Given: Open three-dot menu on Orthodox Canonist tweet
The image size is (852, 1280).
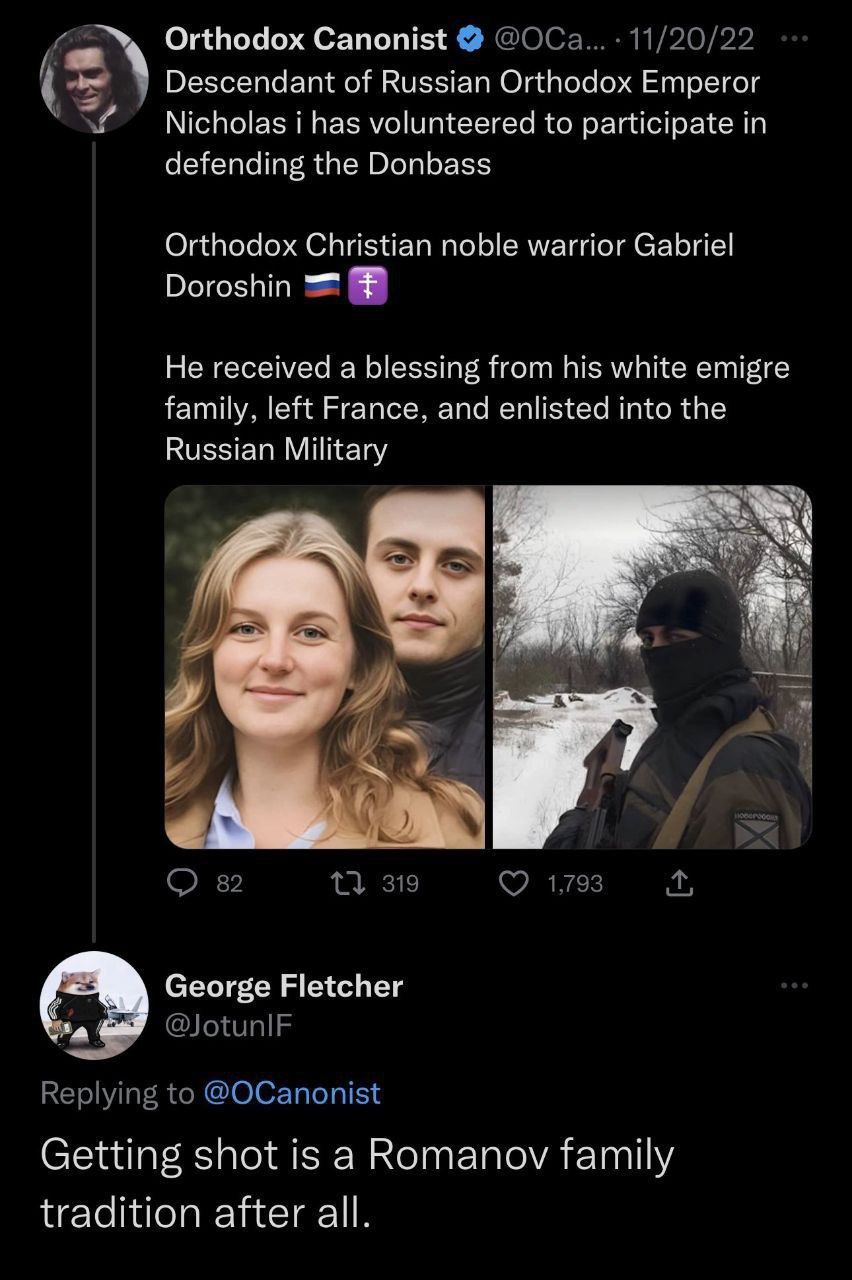Looking at the screenshot, I should point(793,40).
